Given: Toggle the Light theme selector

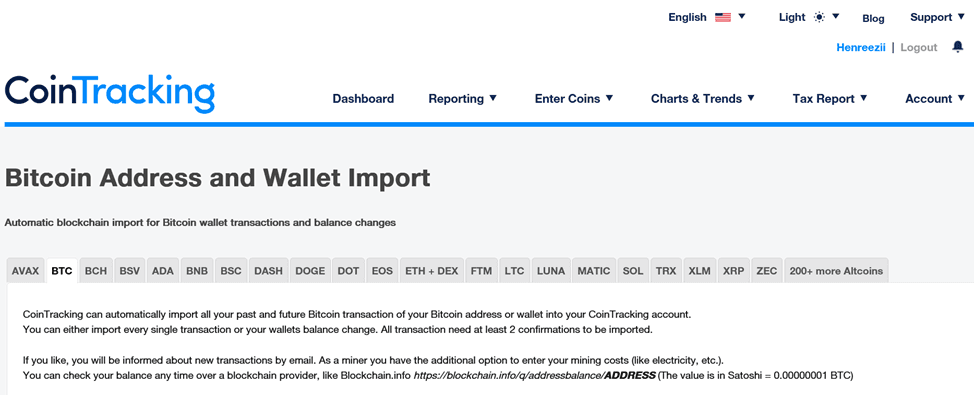Looking at the screenshot, I should pos(807,17).
